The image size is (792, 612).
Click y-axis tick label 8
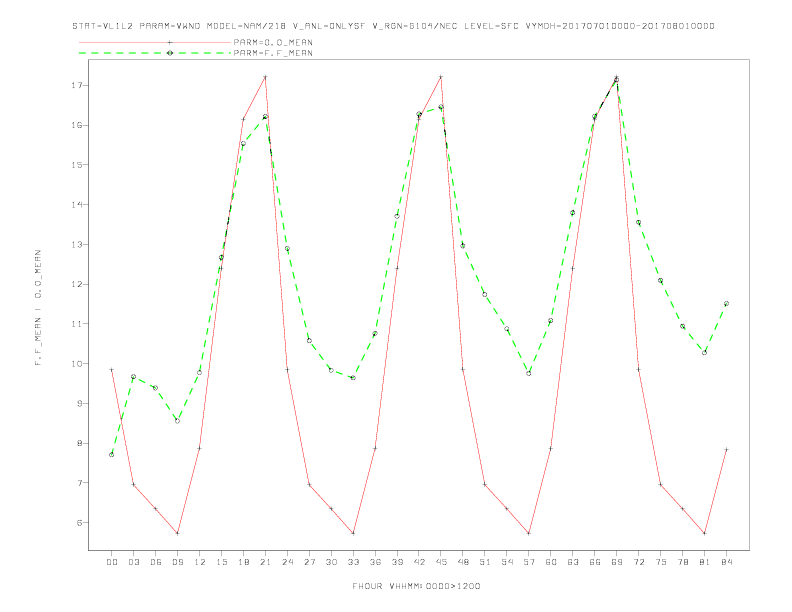(x=79, y=443)
